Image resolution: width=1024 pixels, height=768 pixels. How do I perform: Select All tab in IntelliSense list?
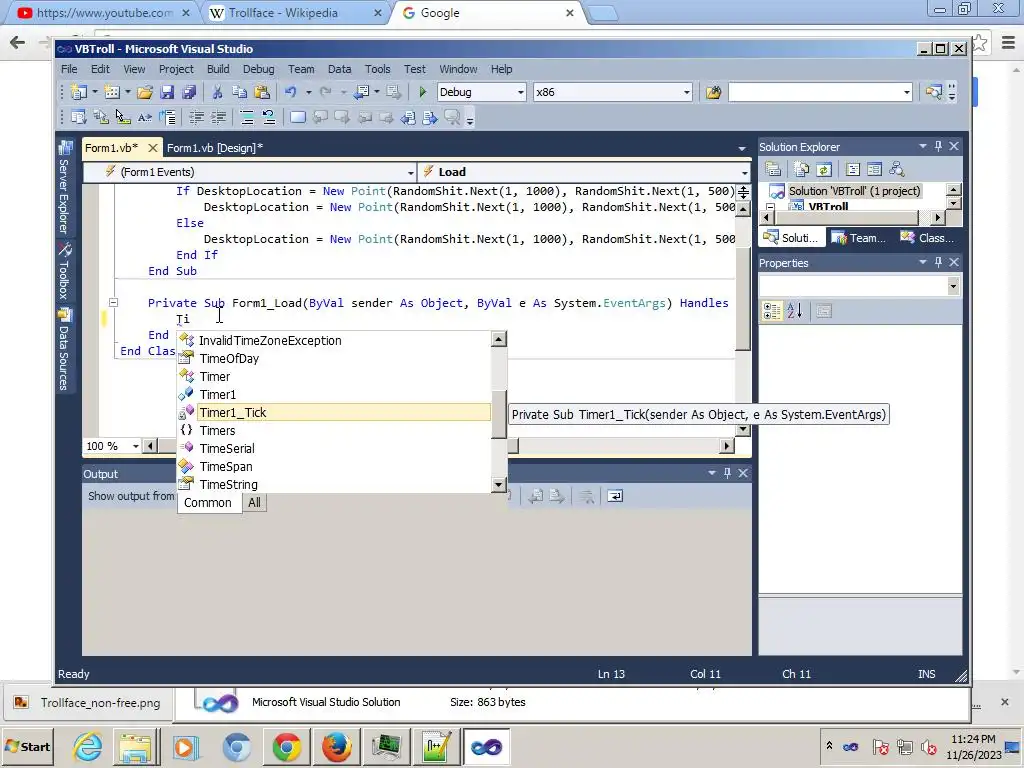(254, 503)
